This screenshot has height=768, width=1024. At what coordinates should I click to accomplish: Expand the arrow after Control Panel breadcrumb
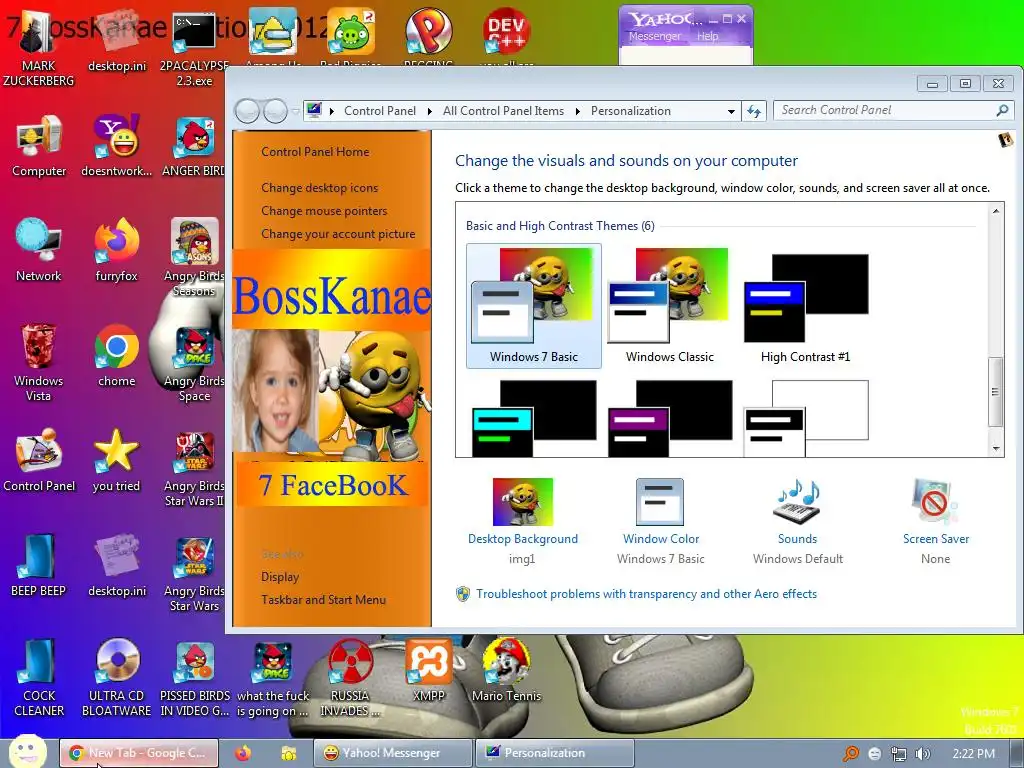[x=429, y=112]
